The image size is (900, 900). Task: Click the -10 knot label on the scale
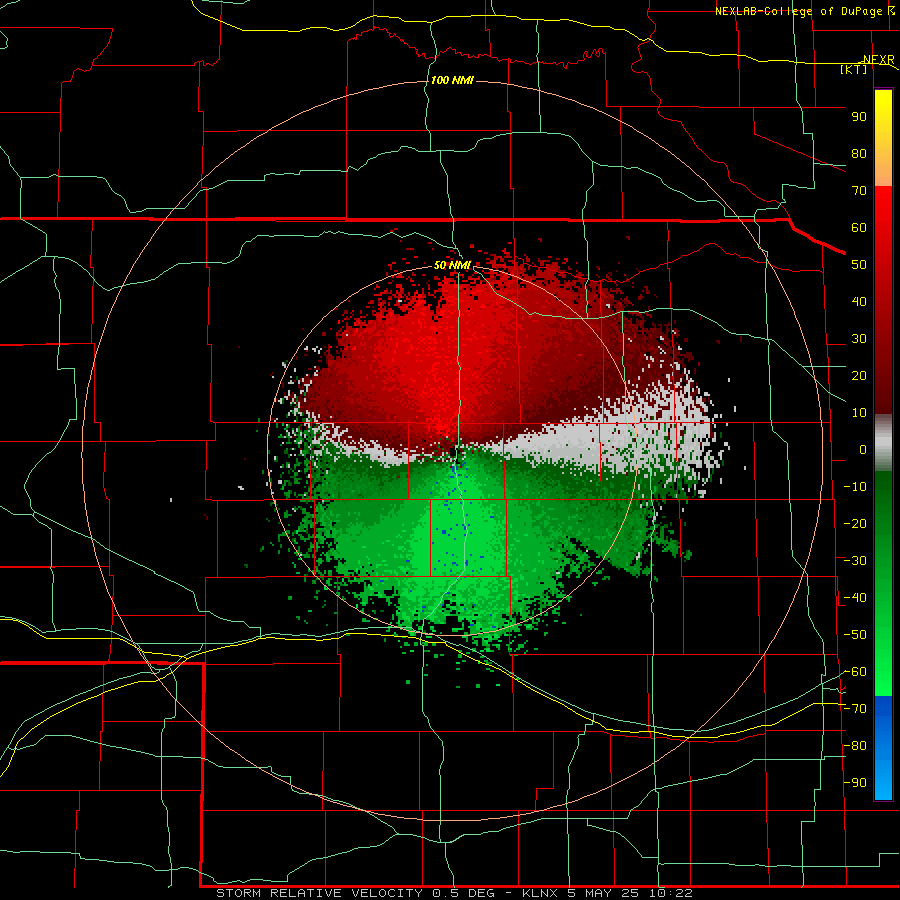(x=855, y=487)
